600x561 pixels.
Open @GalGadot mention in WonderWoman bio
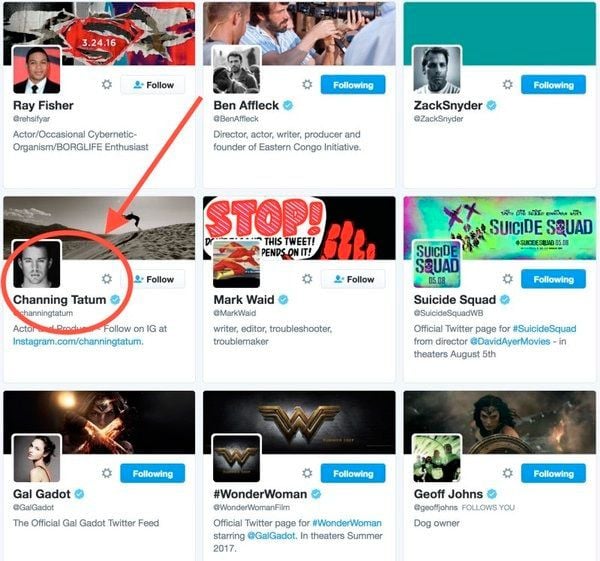coord(271,536)
